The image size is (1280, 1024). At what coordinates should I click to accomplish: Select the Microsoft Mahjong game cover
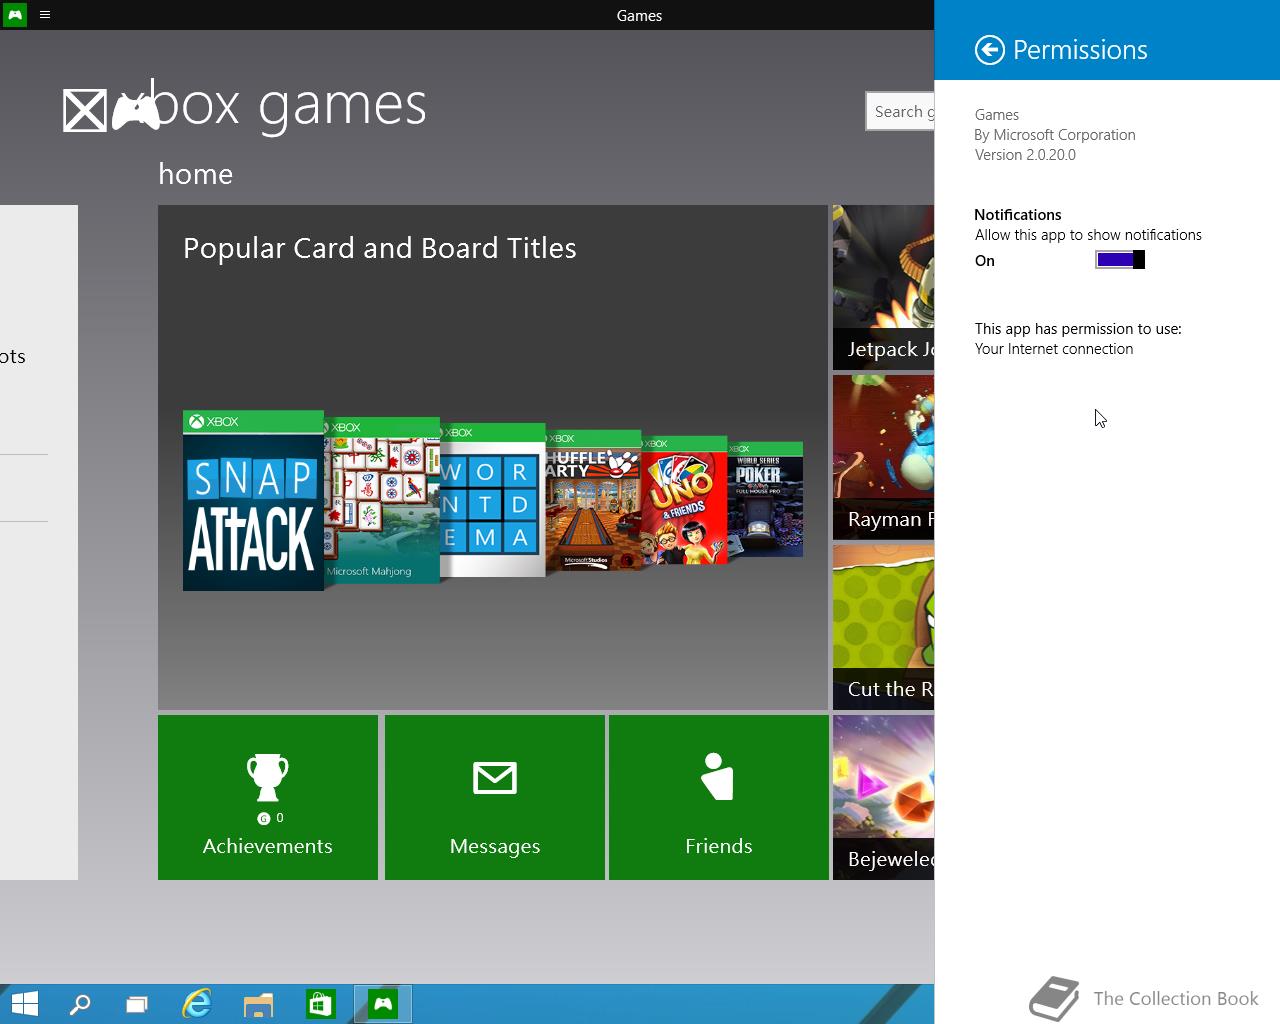(x=382, y=500)
